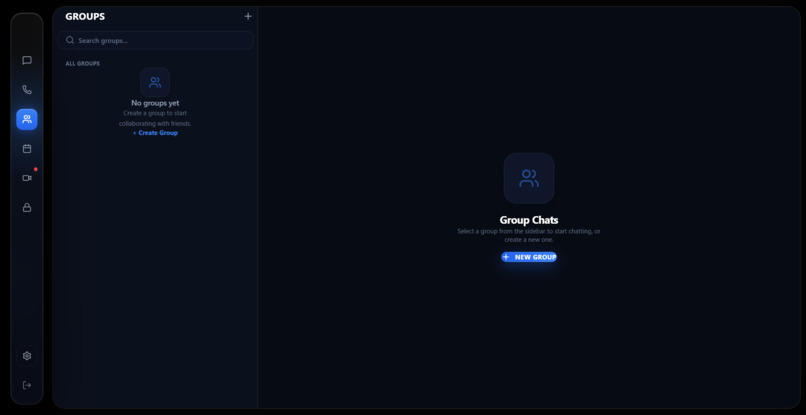
Task: Click the + Create Group link
Action: (x=155, y=133)
